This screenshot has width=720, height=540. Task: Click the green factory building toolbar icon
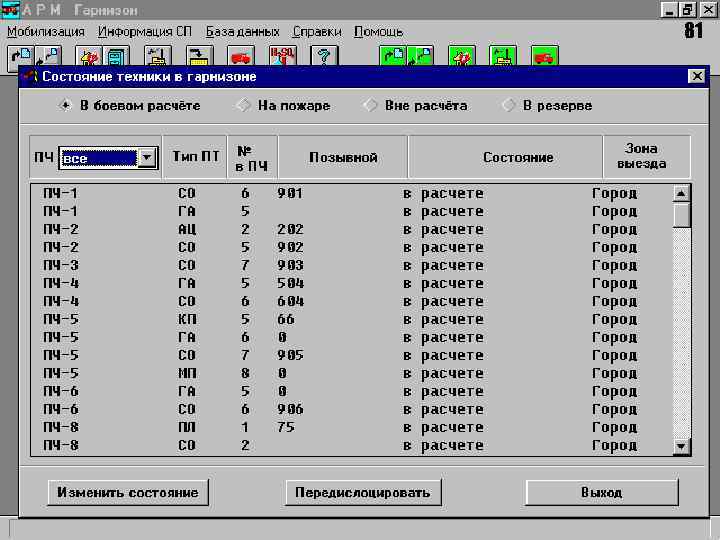click(503, 56)
